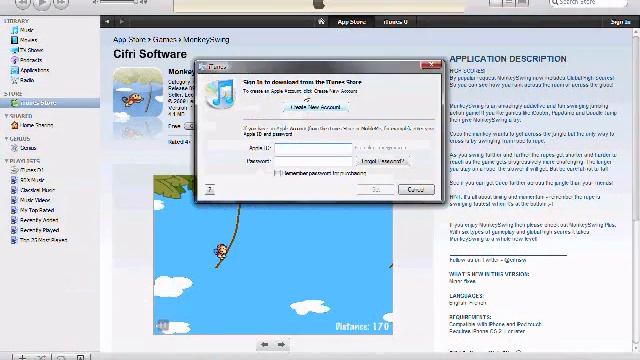Play the current track

click(41, 3)
